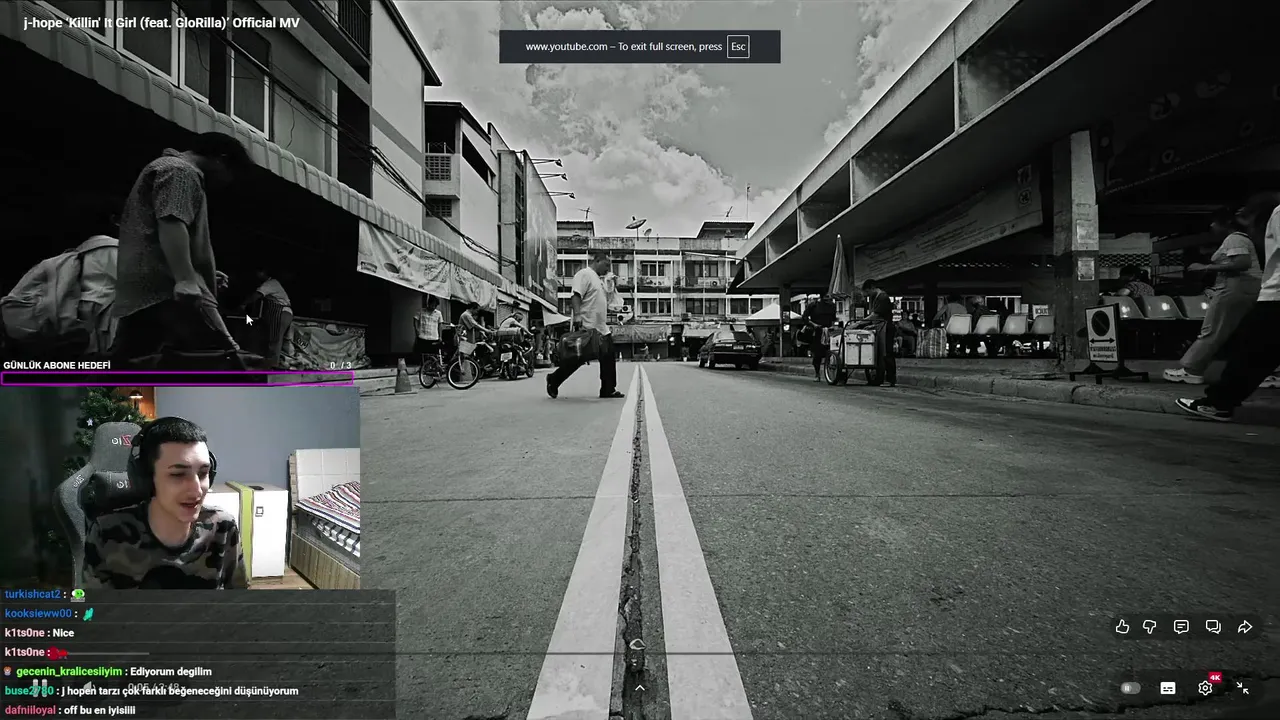
Task: Click the '0 / 3' subscriber goal counter
Action: [x=341, y=365]
